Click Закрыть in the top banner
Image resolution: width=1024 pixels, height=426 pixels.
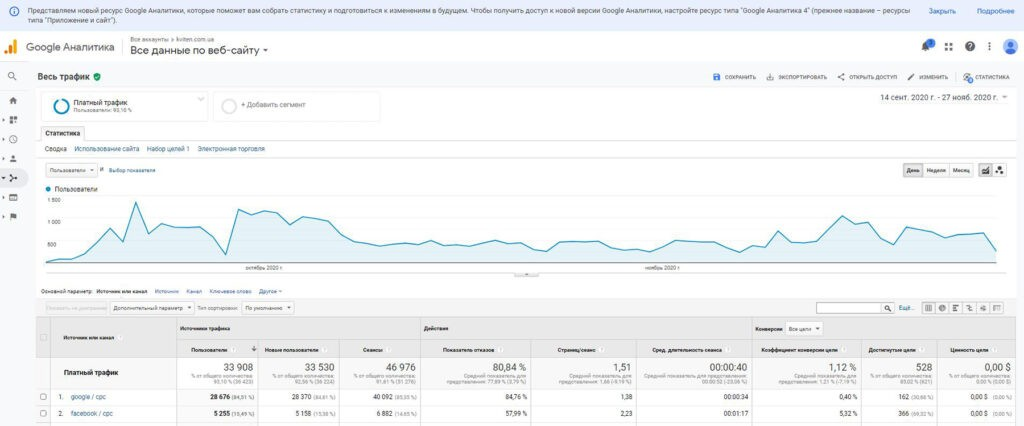point(942,12)
